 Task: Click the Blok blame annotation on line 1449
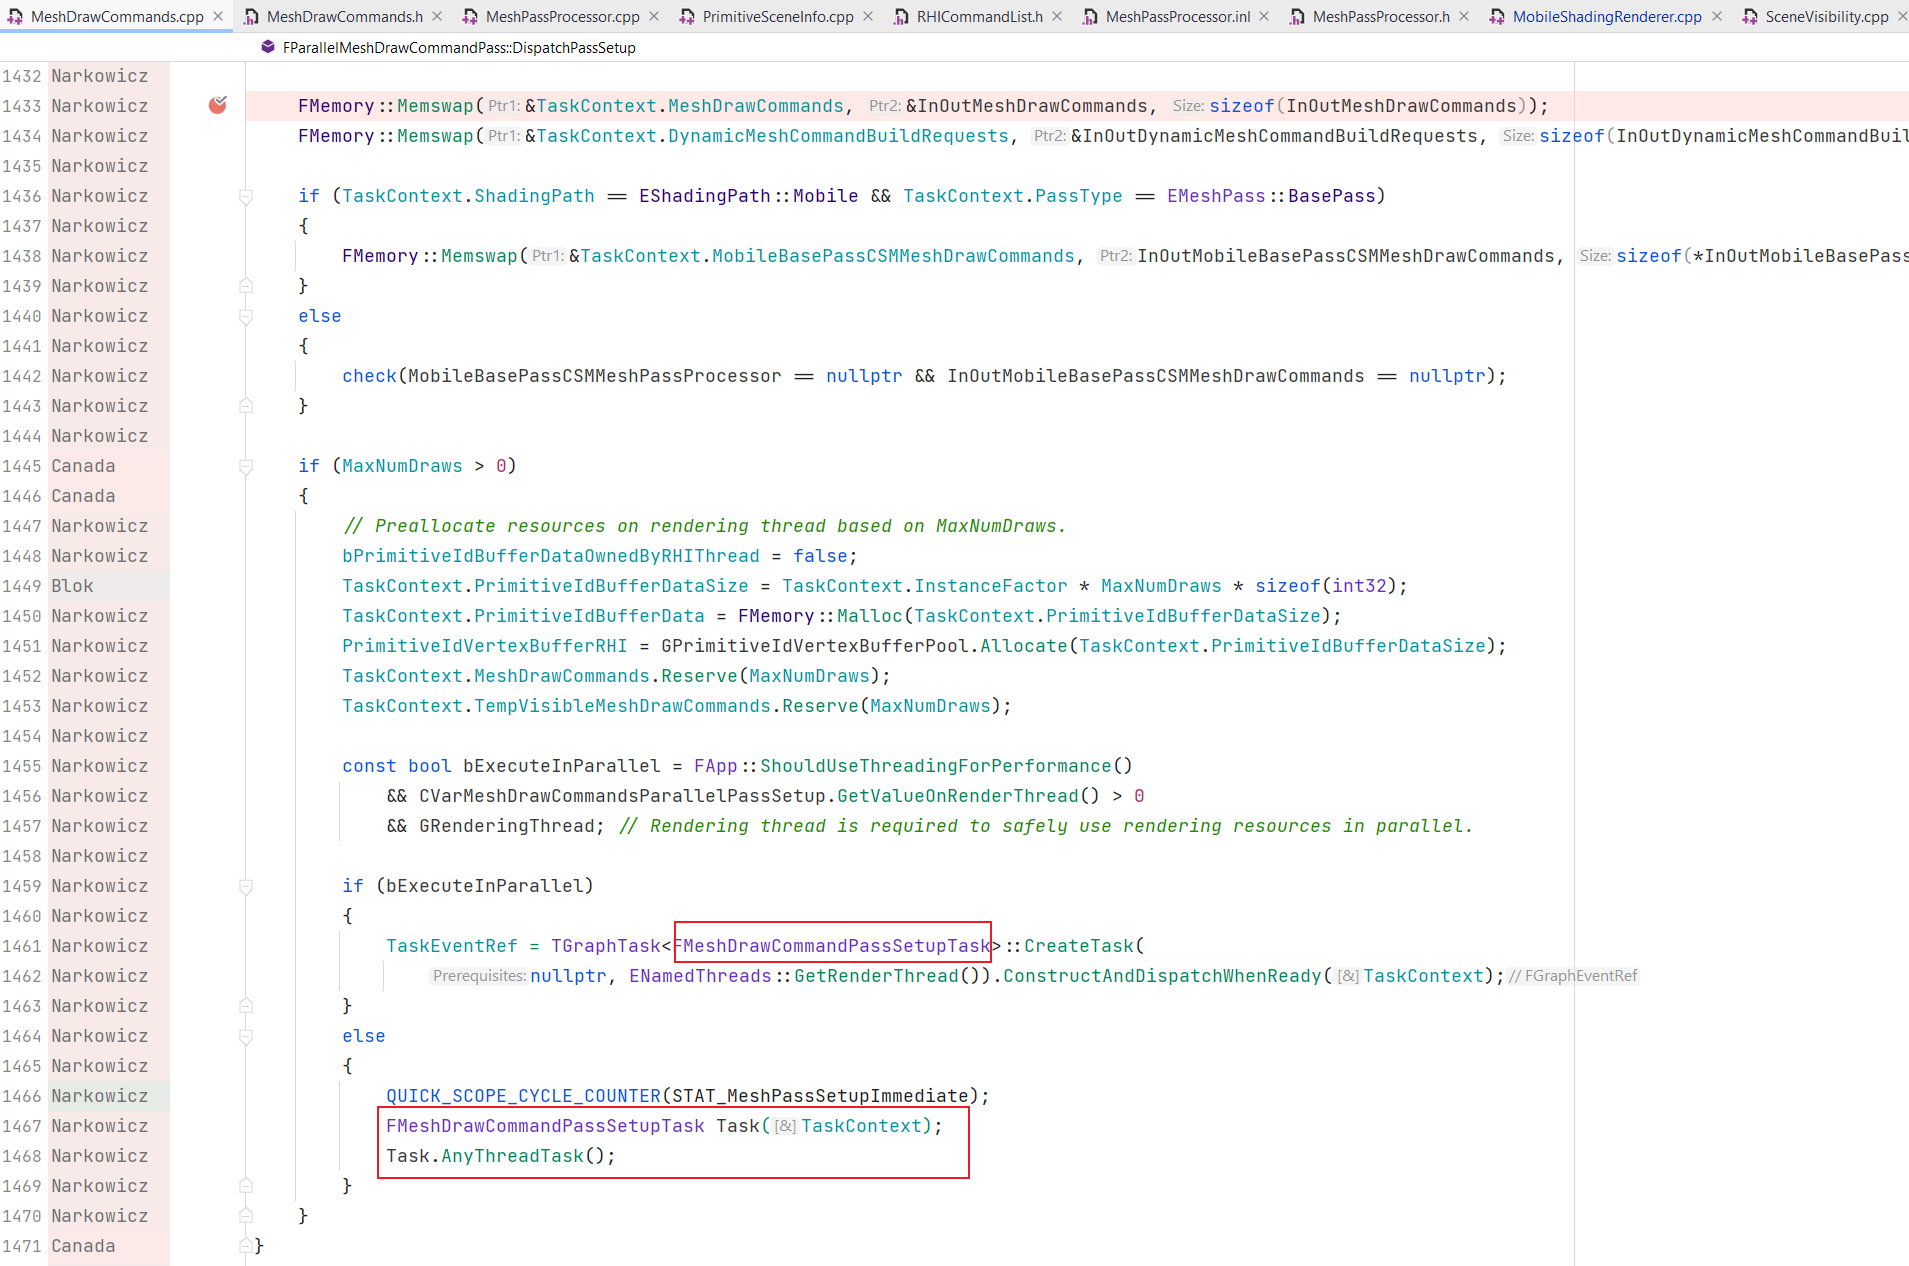coord(72,585)
